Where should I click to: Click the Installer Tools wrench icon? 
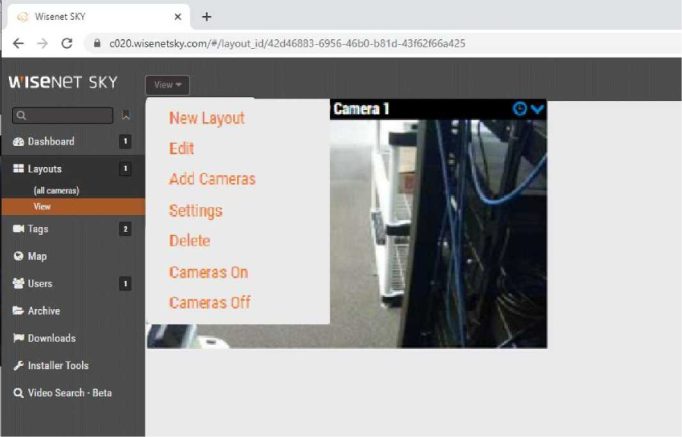point(18,366)
